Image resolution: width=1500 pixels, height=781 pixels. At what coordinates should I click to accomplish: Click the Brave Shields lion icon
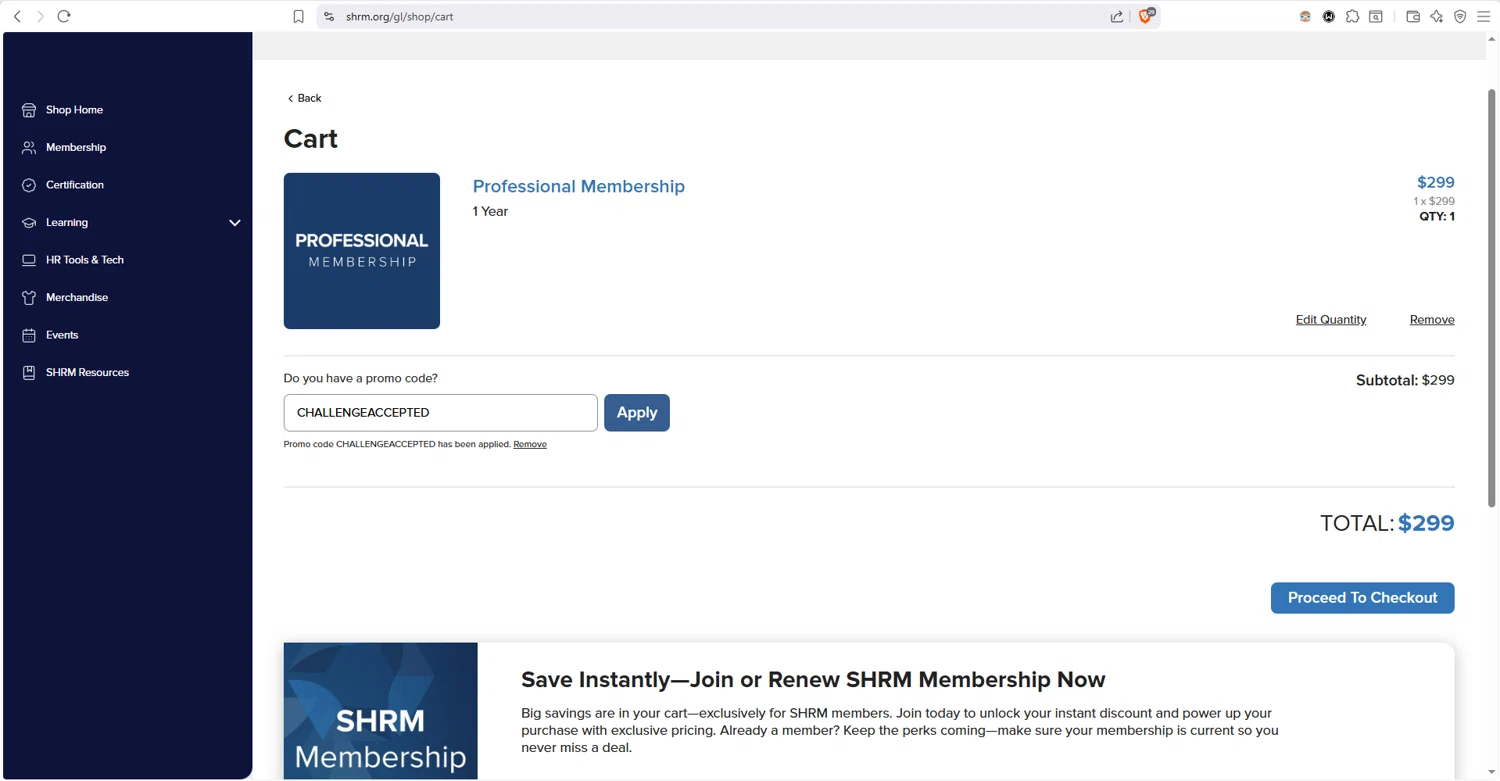(1146, 16)
